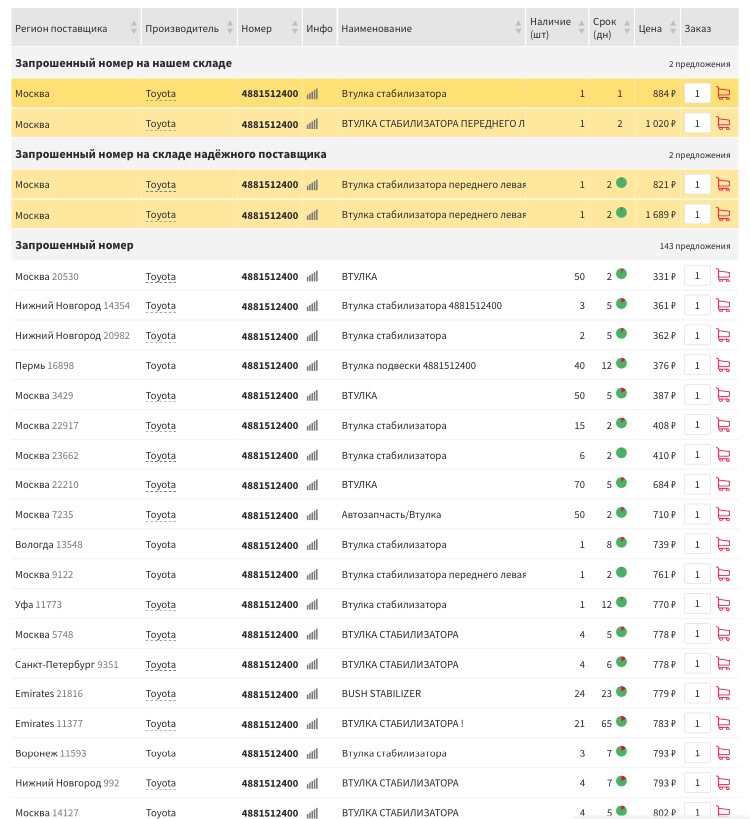Add the 884 ₽ Москва offer to cart

[x=723, y=93]
